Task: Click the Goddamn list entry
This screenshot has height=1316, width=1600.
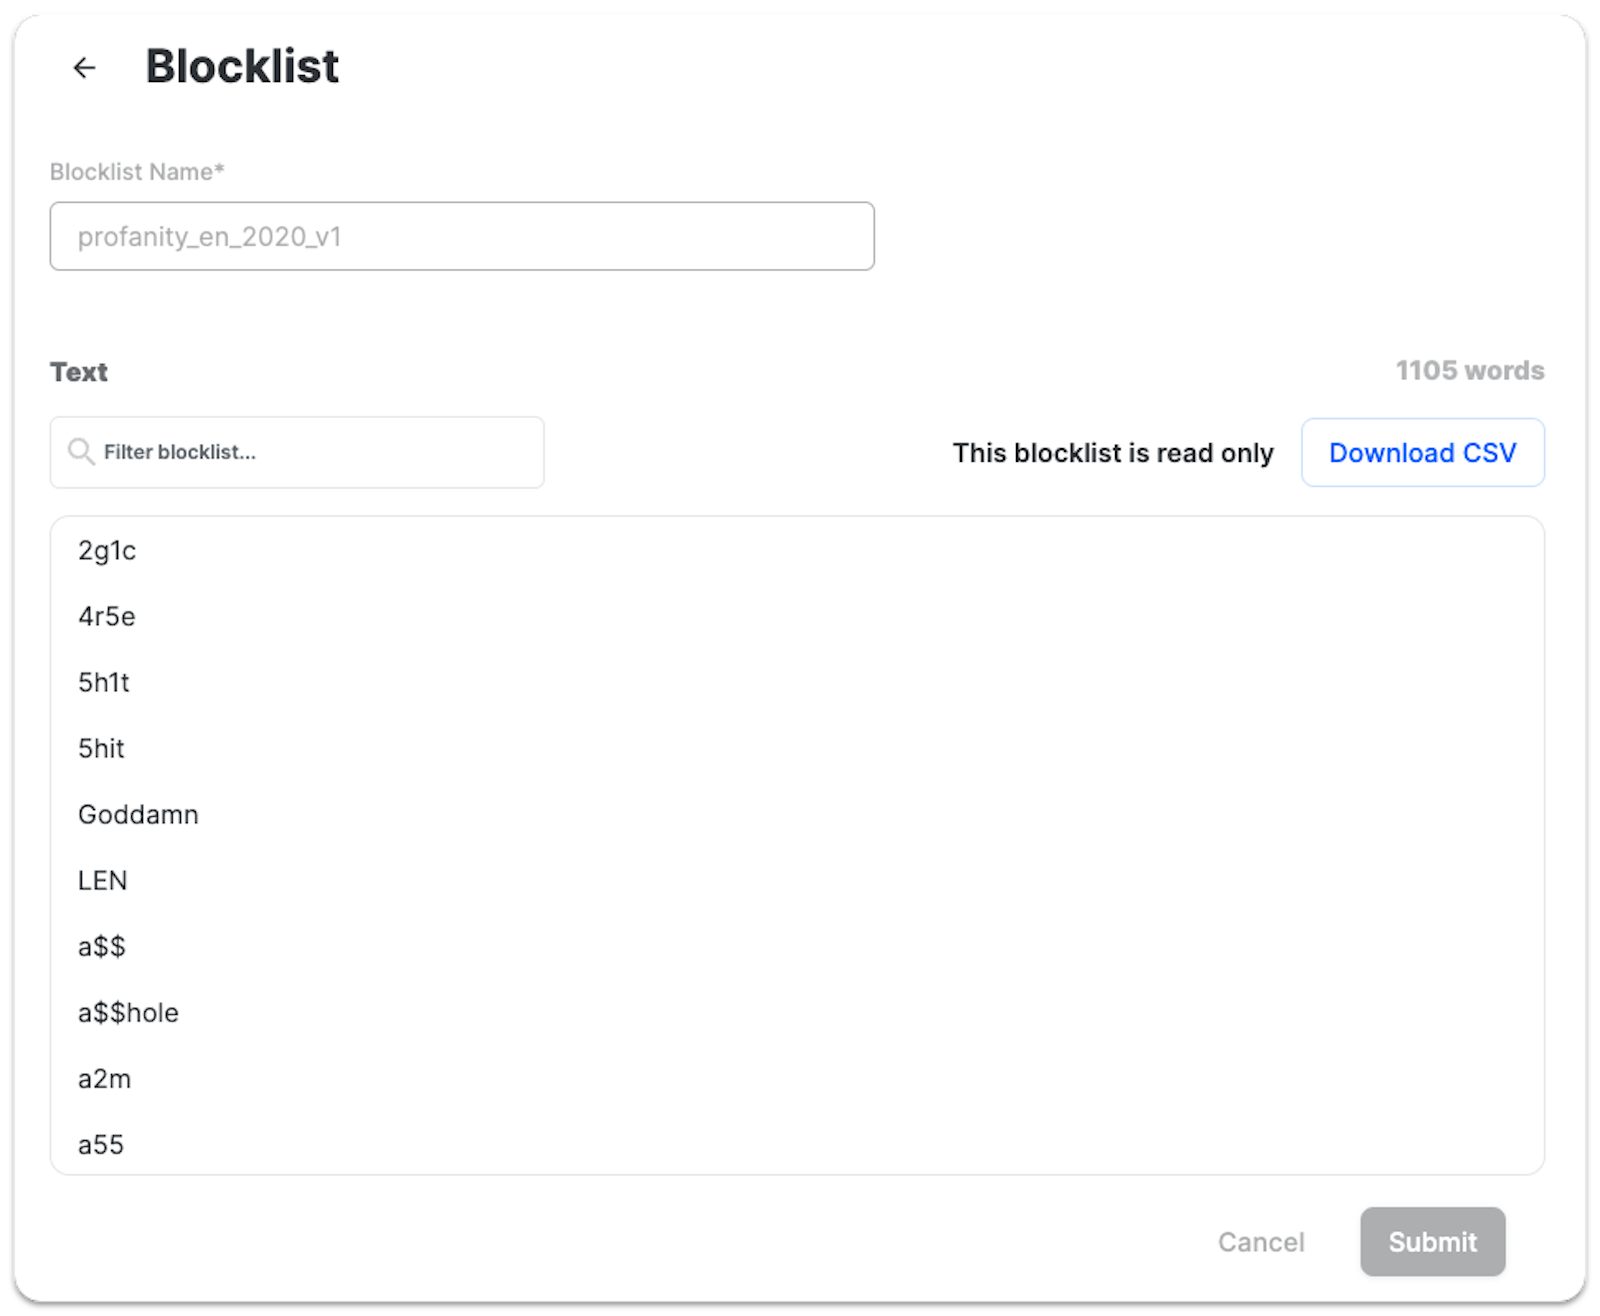Action: click(x=138, y=814)
